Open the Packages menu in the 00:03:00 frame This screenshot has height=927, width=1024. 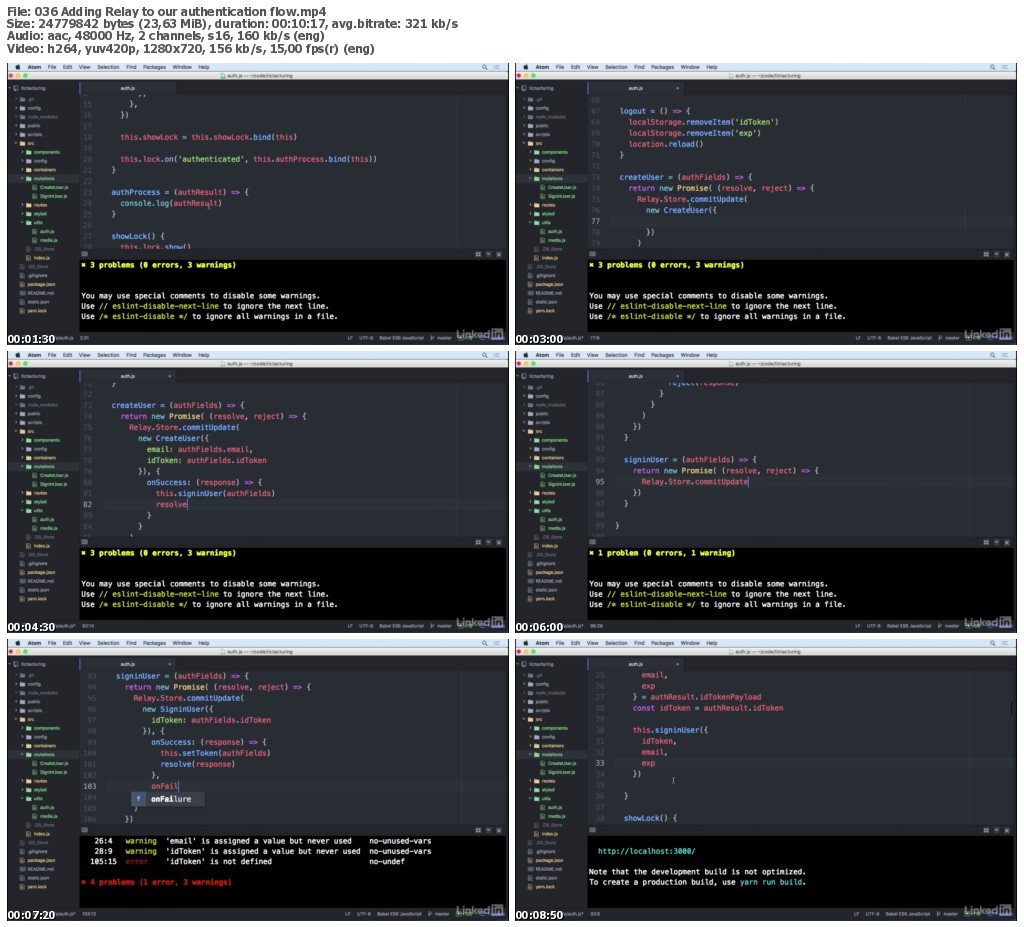point(662,67)
